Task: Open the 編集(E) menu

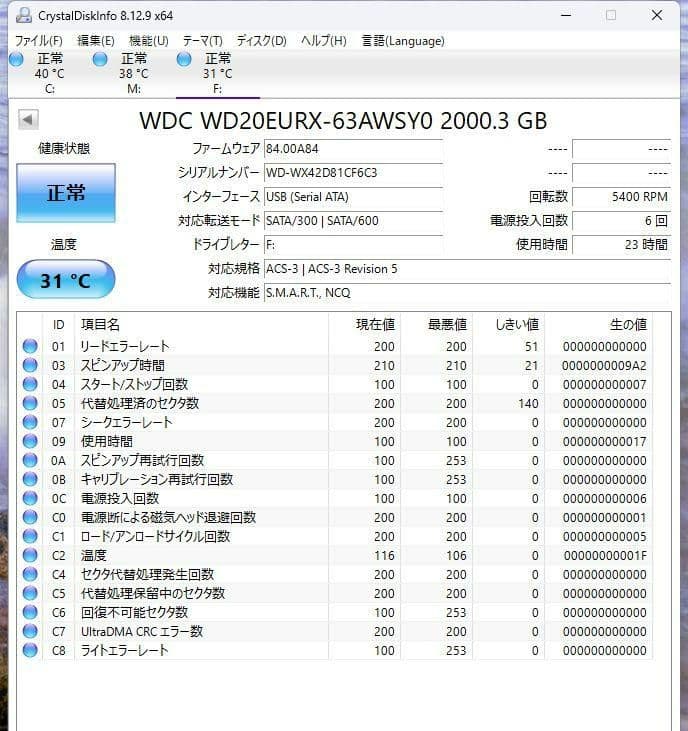Action: [96, 41]
